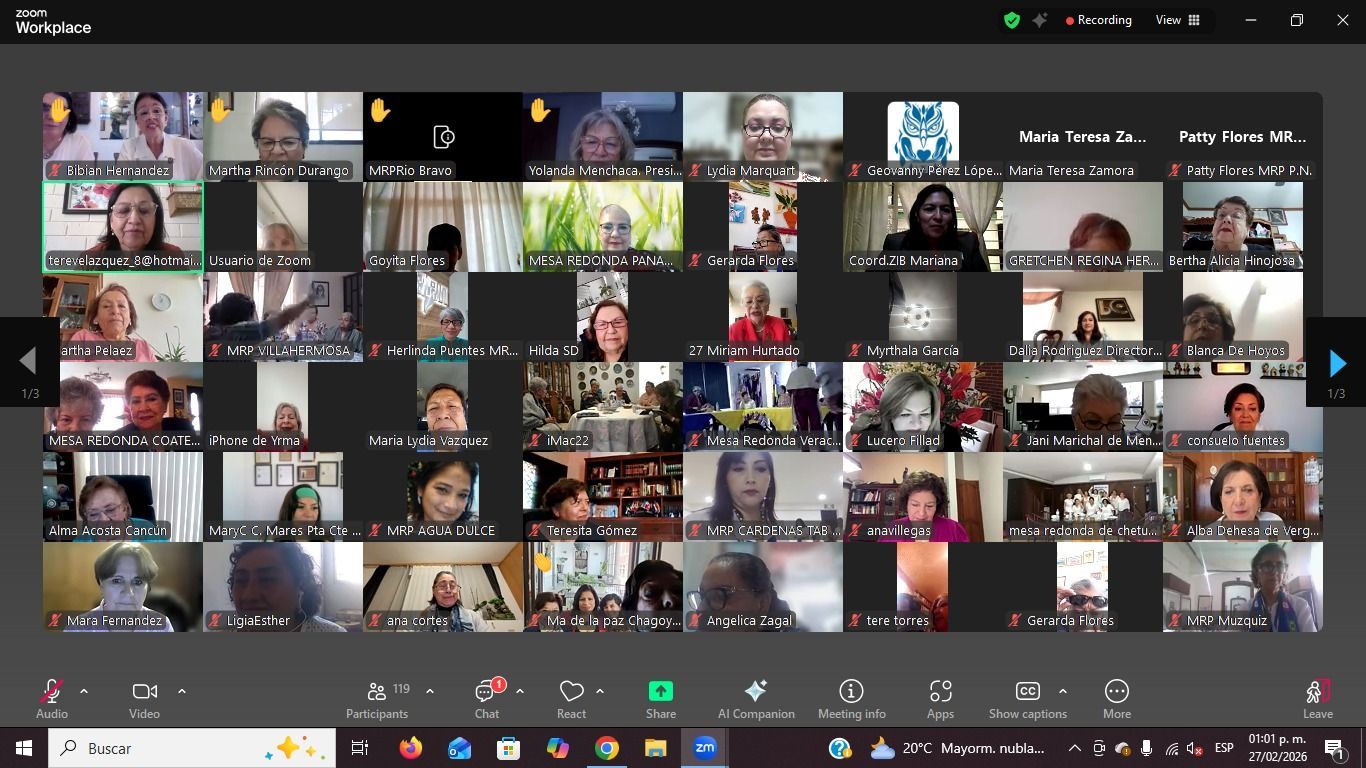Launch Google Chrome from the taskbar

pos(606,748)
